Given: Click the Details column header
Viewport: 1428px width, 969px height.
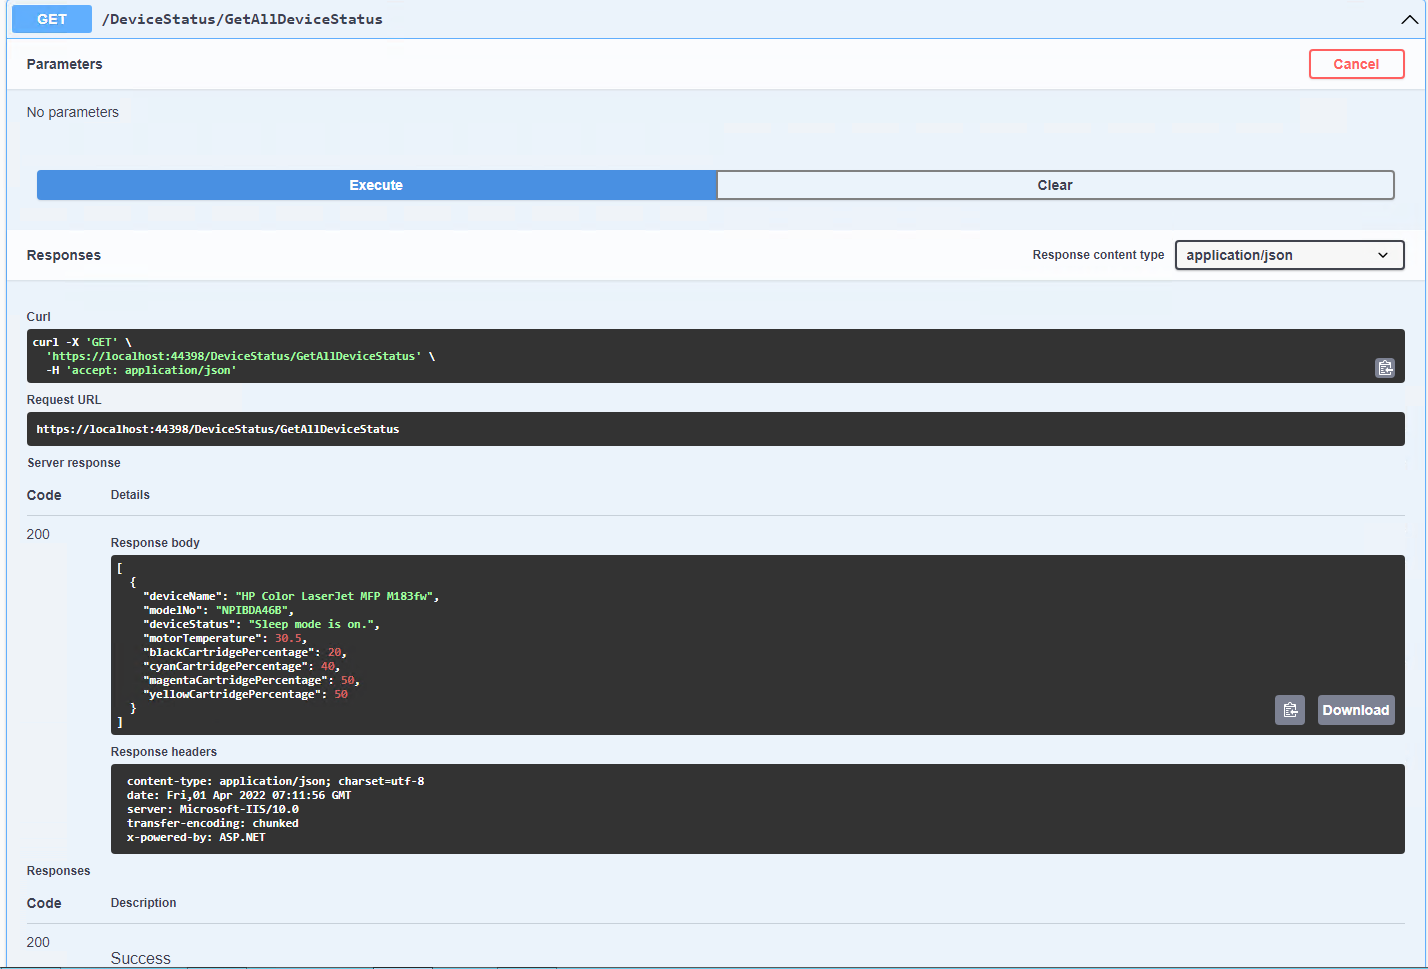Looking at the screenshot, I should (x=130, y=495).
